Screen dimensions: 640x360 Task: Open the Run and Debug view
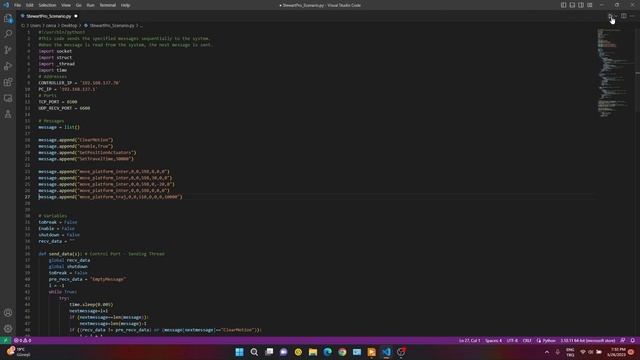(8, 66)
